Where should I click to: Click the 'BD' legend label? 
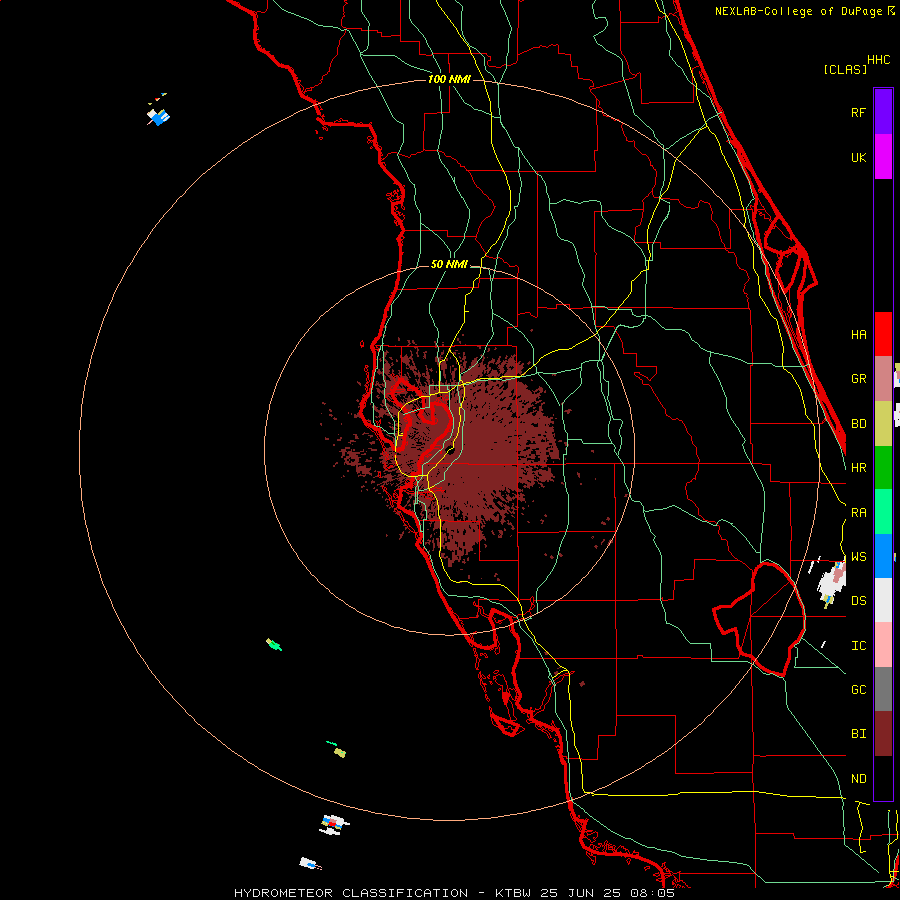point(859,424)
